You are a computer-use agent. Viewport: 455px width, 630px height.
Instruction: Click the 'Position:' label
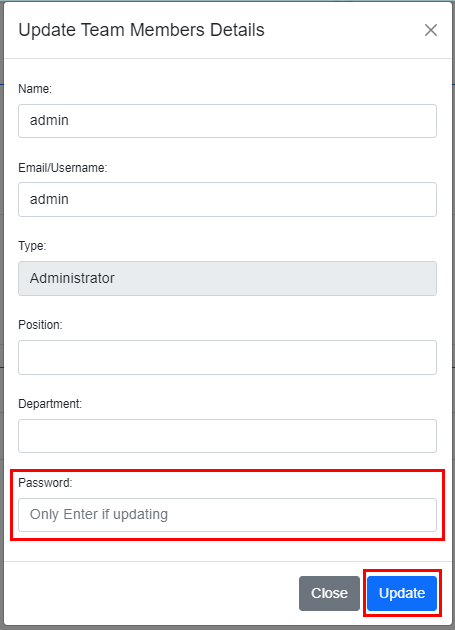(40, 325)
